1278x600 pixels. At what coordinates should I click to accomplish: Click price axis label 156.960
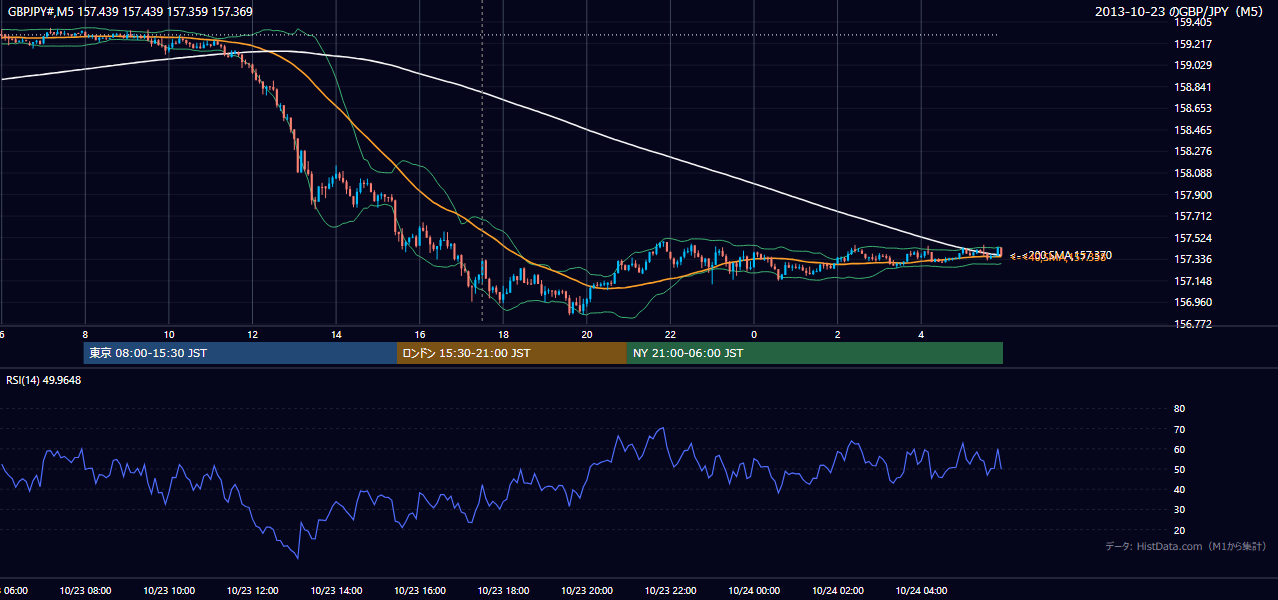(1193, 302)
